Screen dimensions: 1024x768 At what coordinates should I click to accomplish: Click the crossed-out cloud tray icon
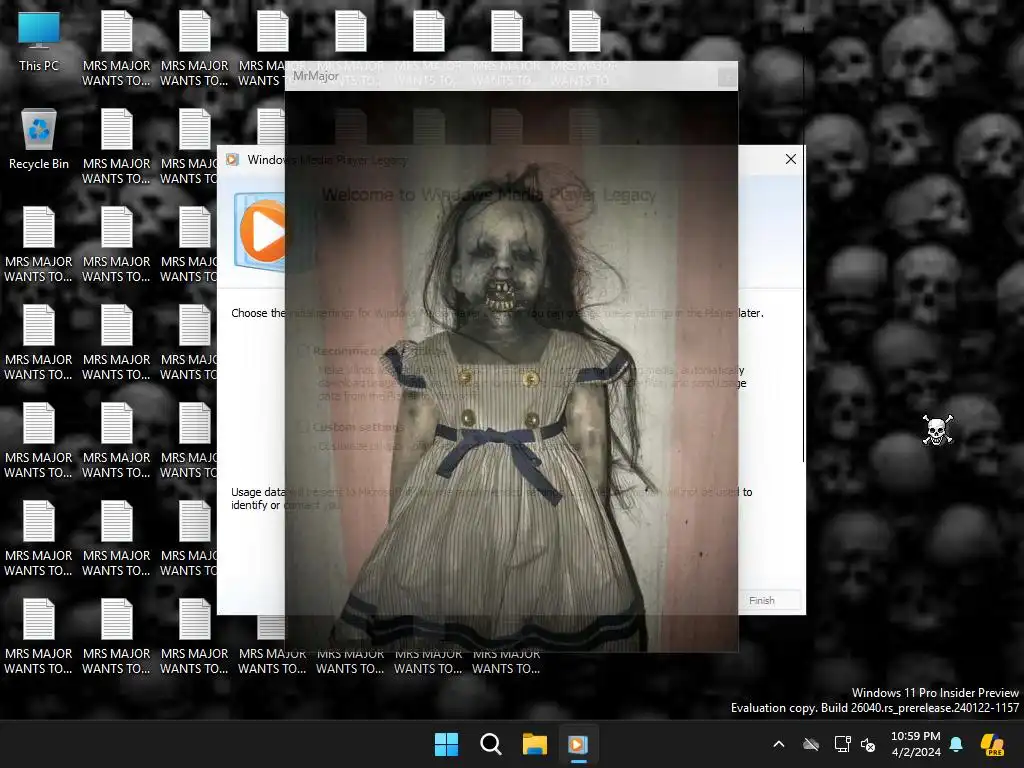[x=810, y=744]
